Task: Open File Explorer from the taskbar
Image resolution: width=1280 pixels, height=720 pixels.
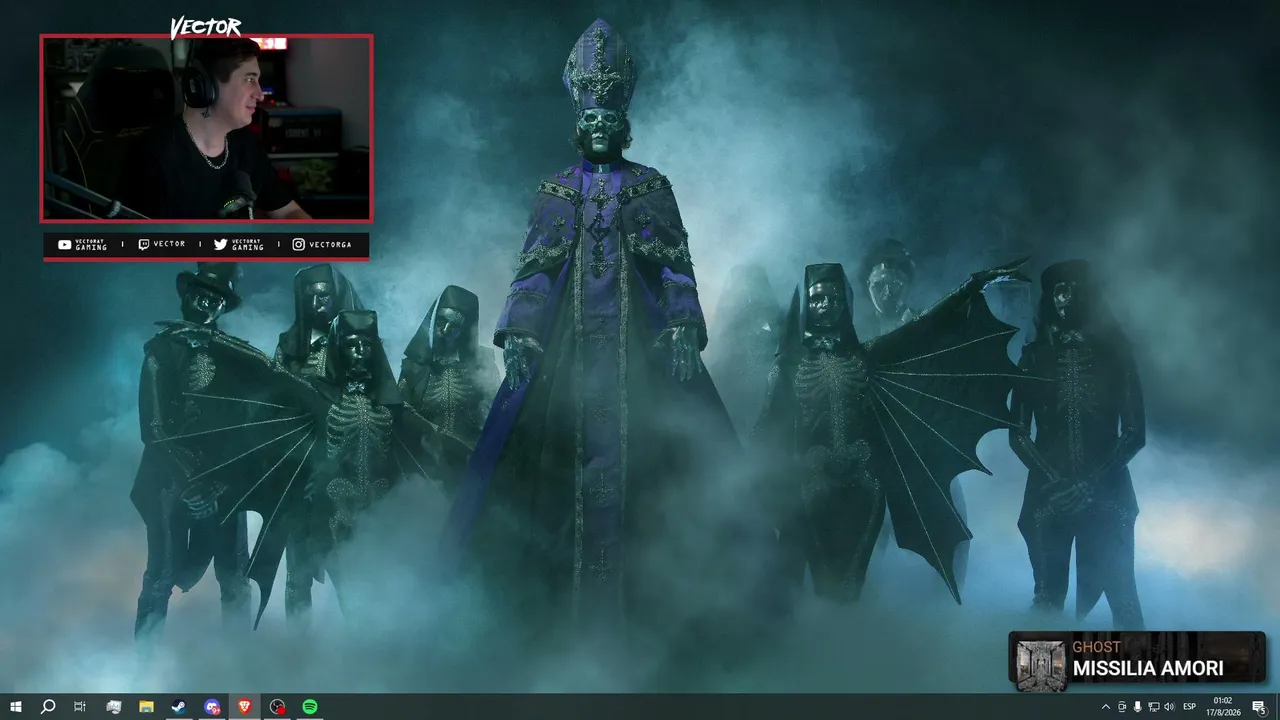Action: 146,707
